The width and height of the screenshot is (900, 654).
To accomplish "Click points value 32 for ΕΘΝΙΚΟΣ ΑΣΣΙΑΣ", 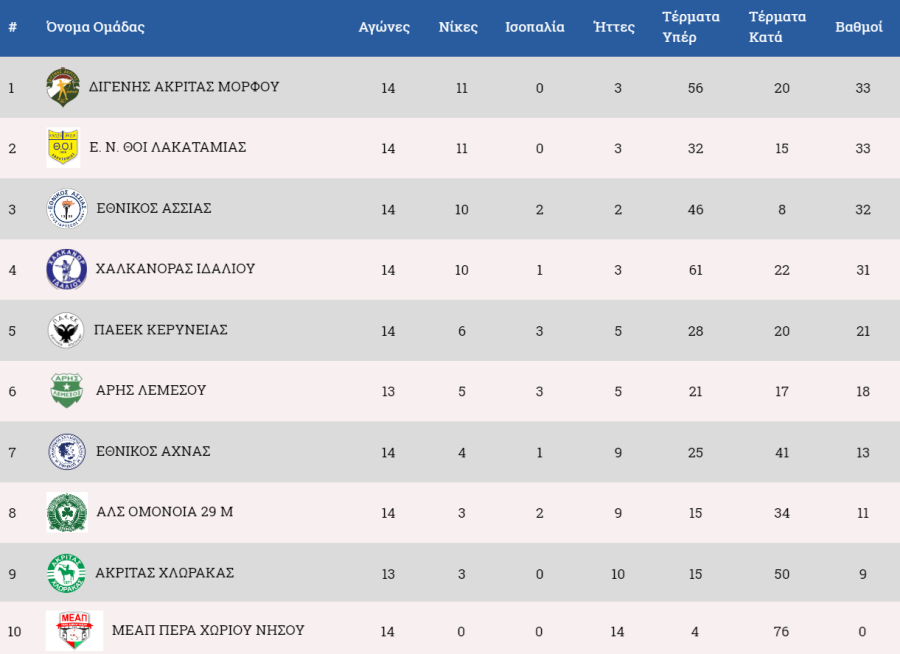I will coord(863,210).
